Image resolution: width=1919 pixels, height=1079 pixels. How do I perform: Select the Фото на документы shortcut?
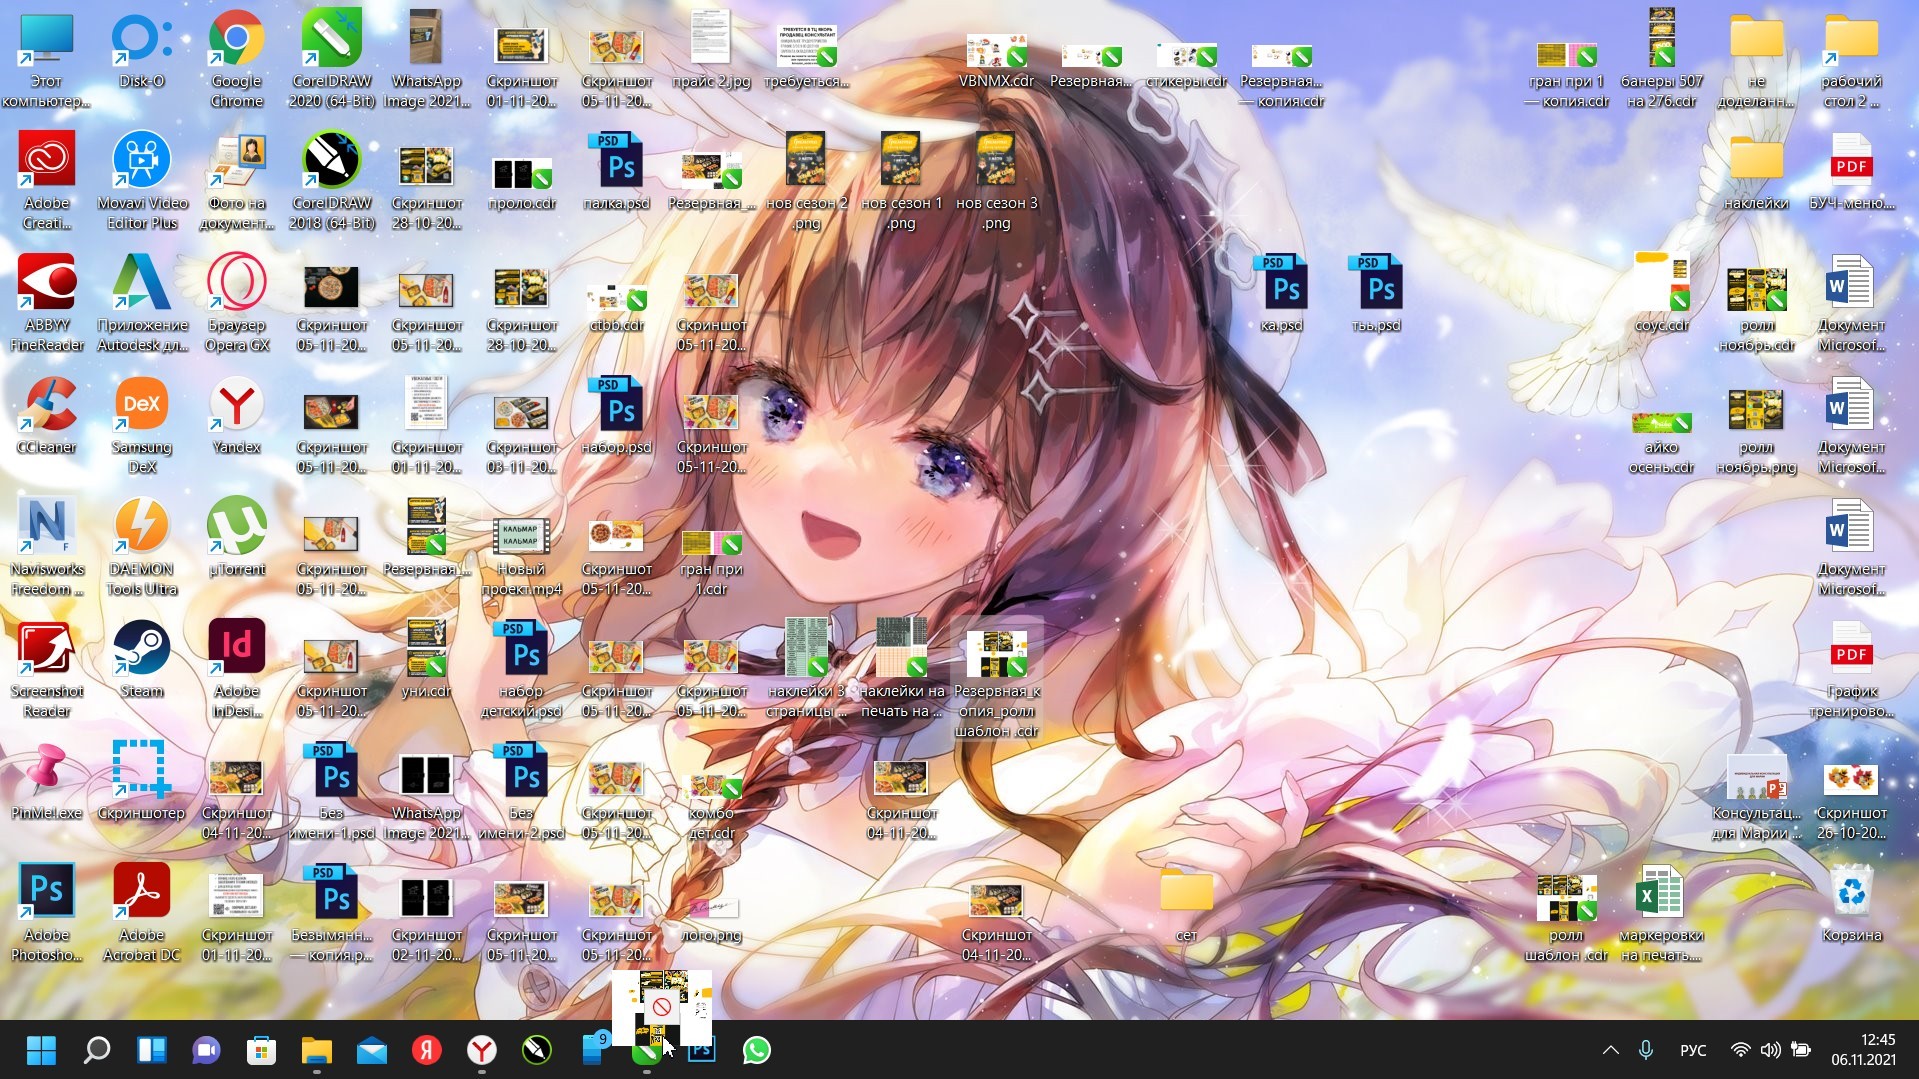pyautogui.click(x=237, y=182)
